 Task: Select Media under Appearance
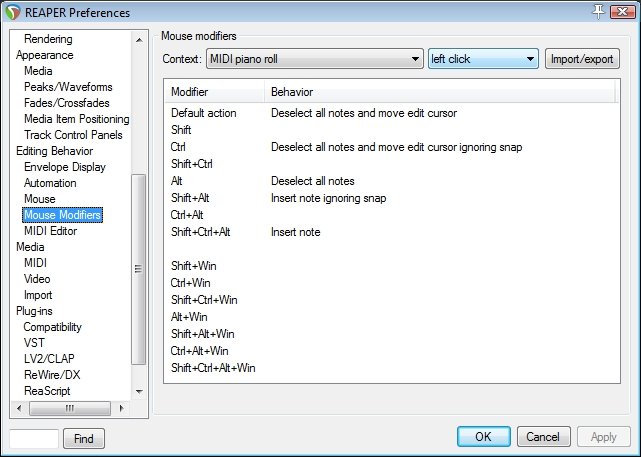[38, 71]
